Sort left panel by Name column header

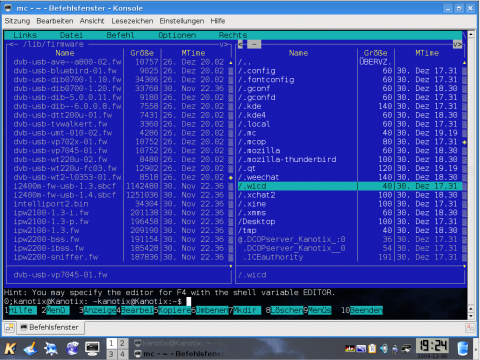(65, 53)
